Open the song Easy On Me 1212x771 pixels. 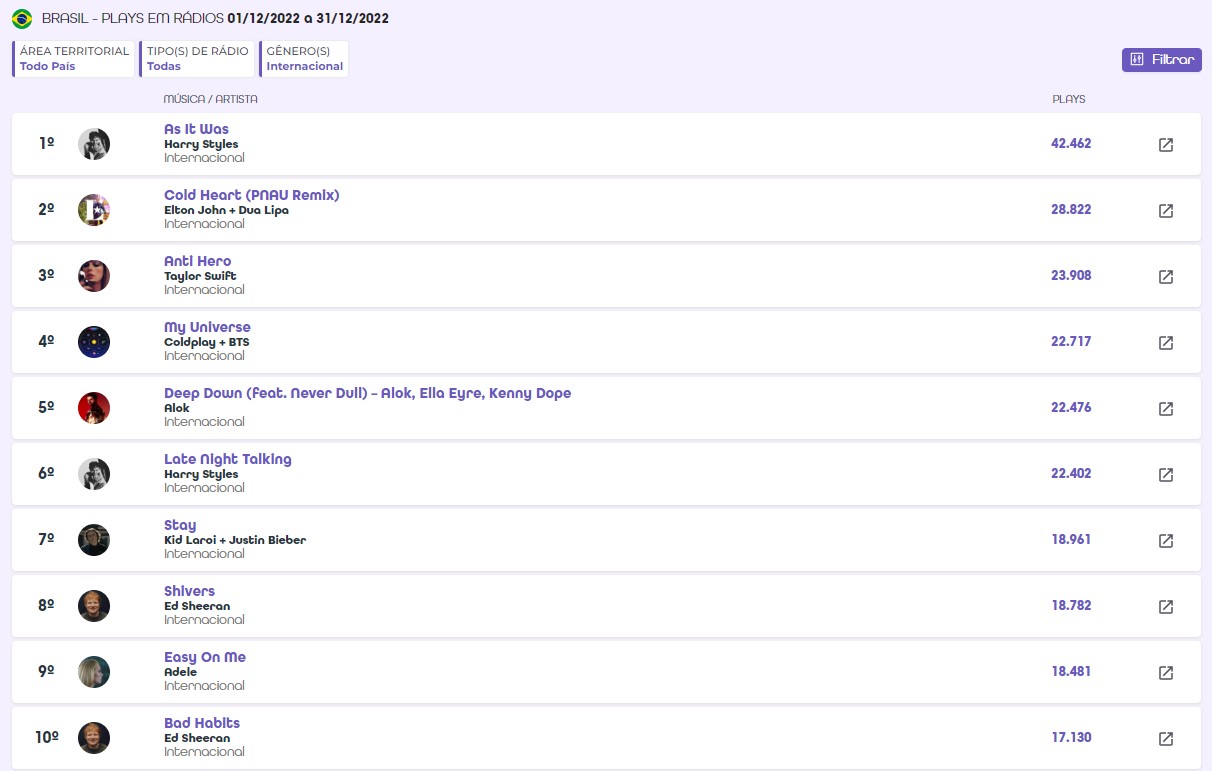pyautogui.click(x=205, y=657)
